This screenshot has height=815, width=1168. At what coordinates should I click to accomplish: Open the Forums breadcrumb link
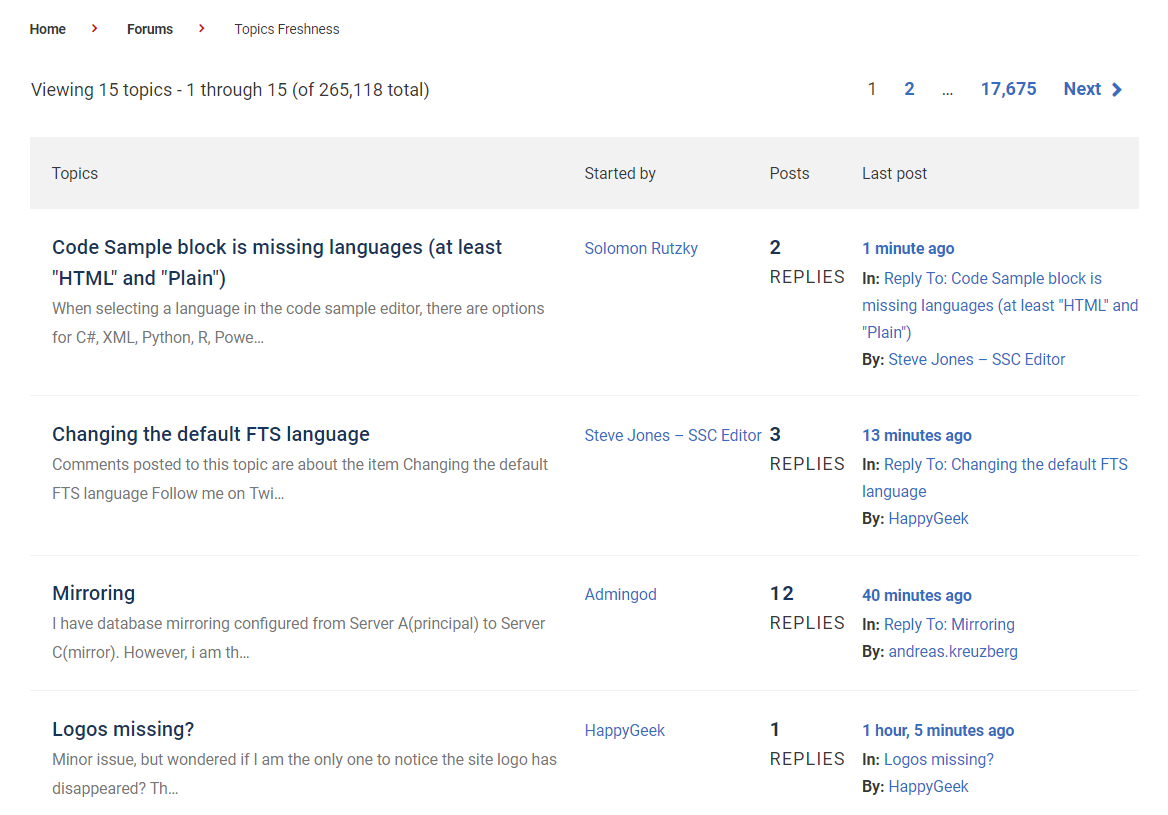[x=150, y=29]
